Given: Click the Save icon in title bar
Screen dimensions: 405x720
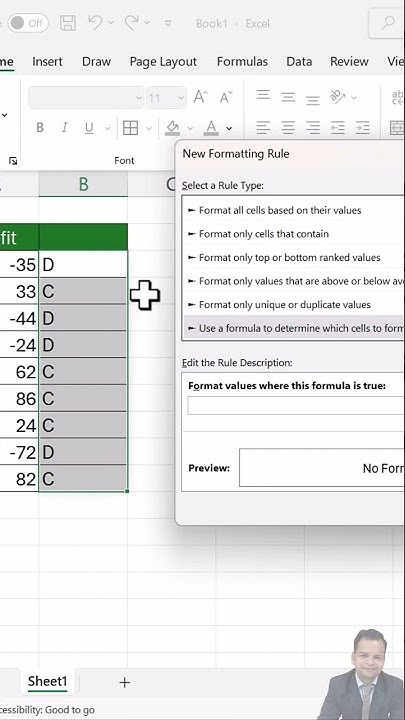Looking at the screenshot, I should pyautogui.click(x=68, y=23).
